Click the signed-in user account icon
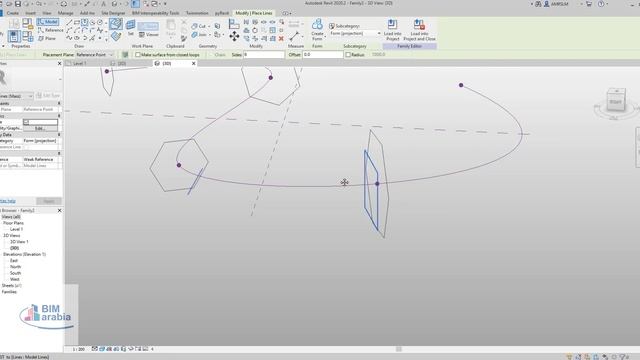640x360 pixels. (x=547, y=4)
